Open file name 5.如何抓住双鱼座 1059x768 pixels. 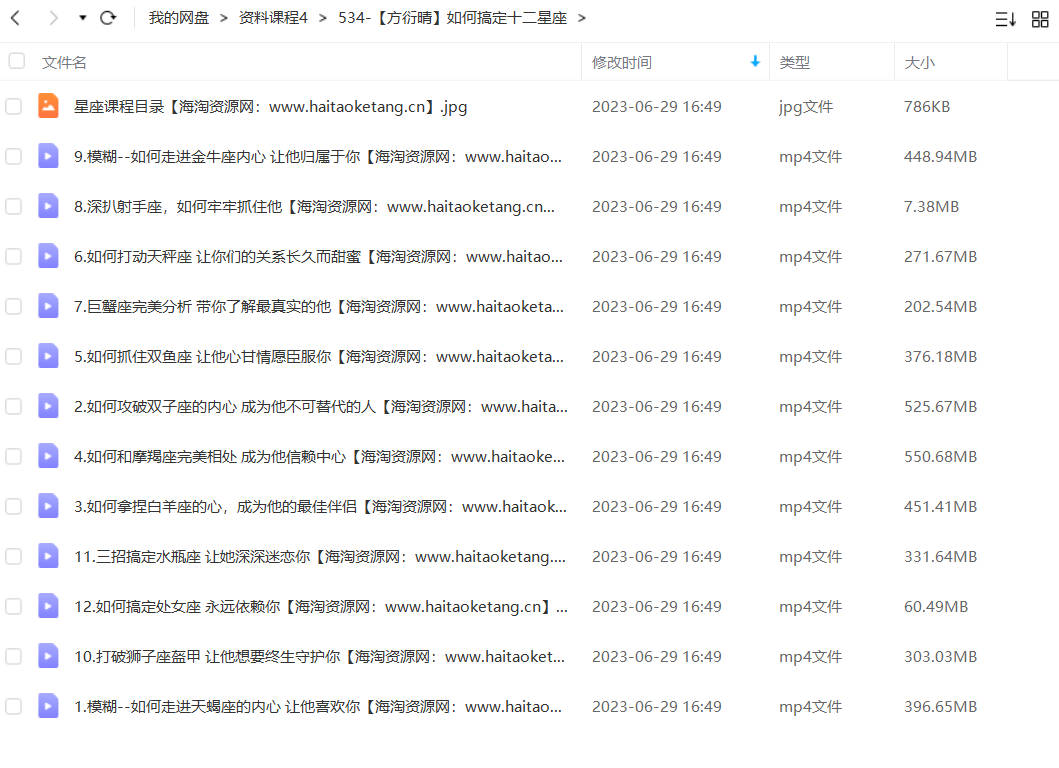(319, 357)
